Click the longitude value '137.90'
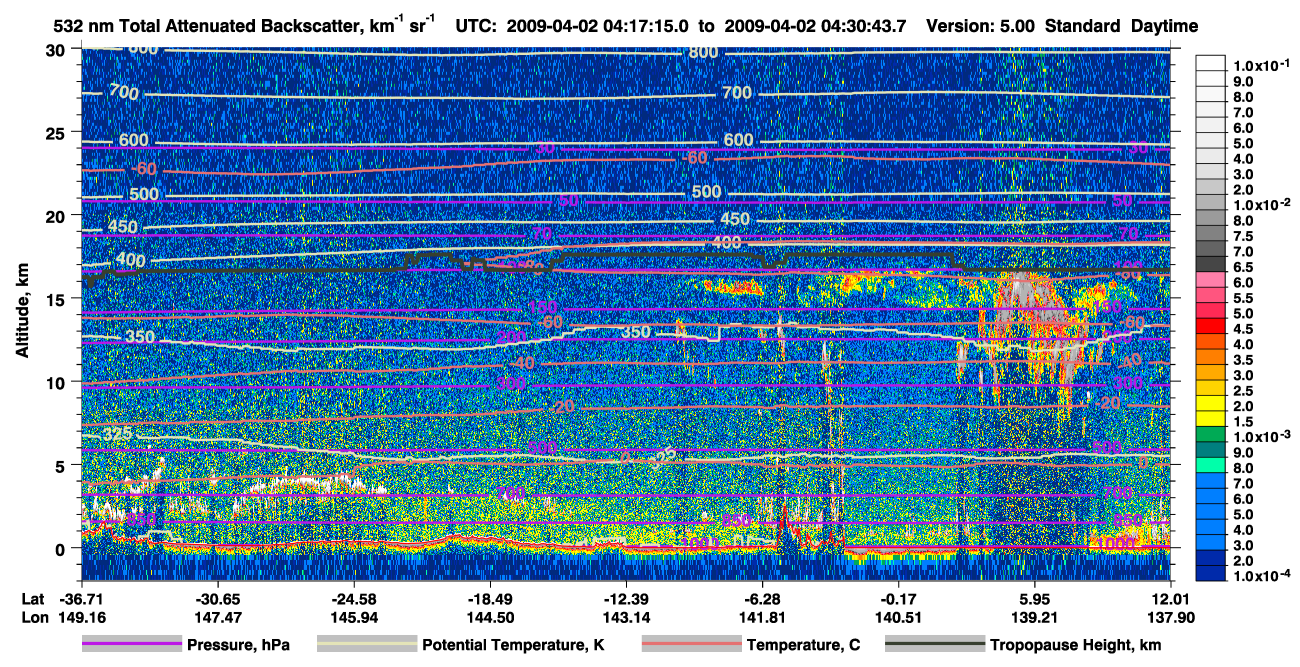 (x=1171, y=618)
